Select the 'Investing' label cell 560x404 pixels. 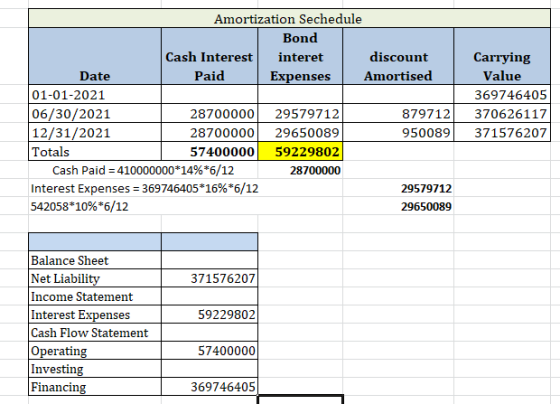95,368
